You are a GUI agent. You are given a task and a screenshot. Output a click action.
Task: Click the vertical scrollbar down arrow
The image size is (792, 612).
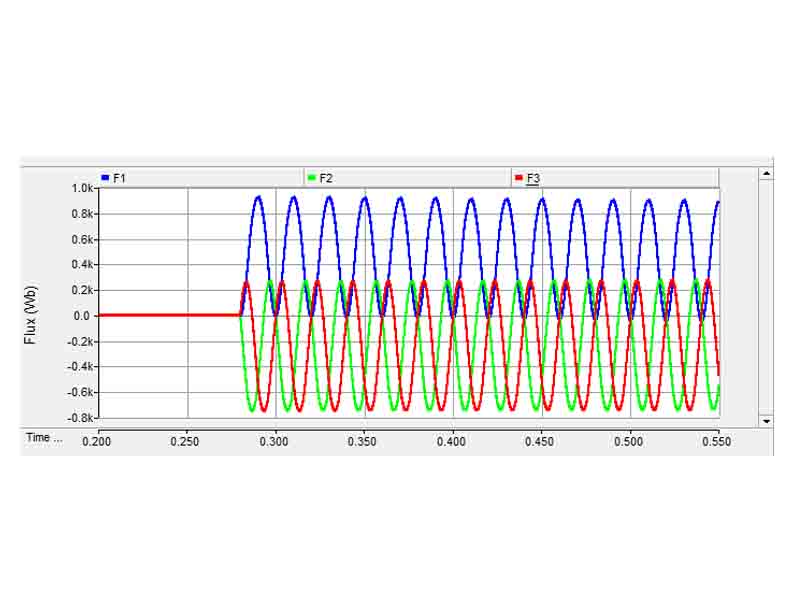[x=766, y=421]
